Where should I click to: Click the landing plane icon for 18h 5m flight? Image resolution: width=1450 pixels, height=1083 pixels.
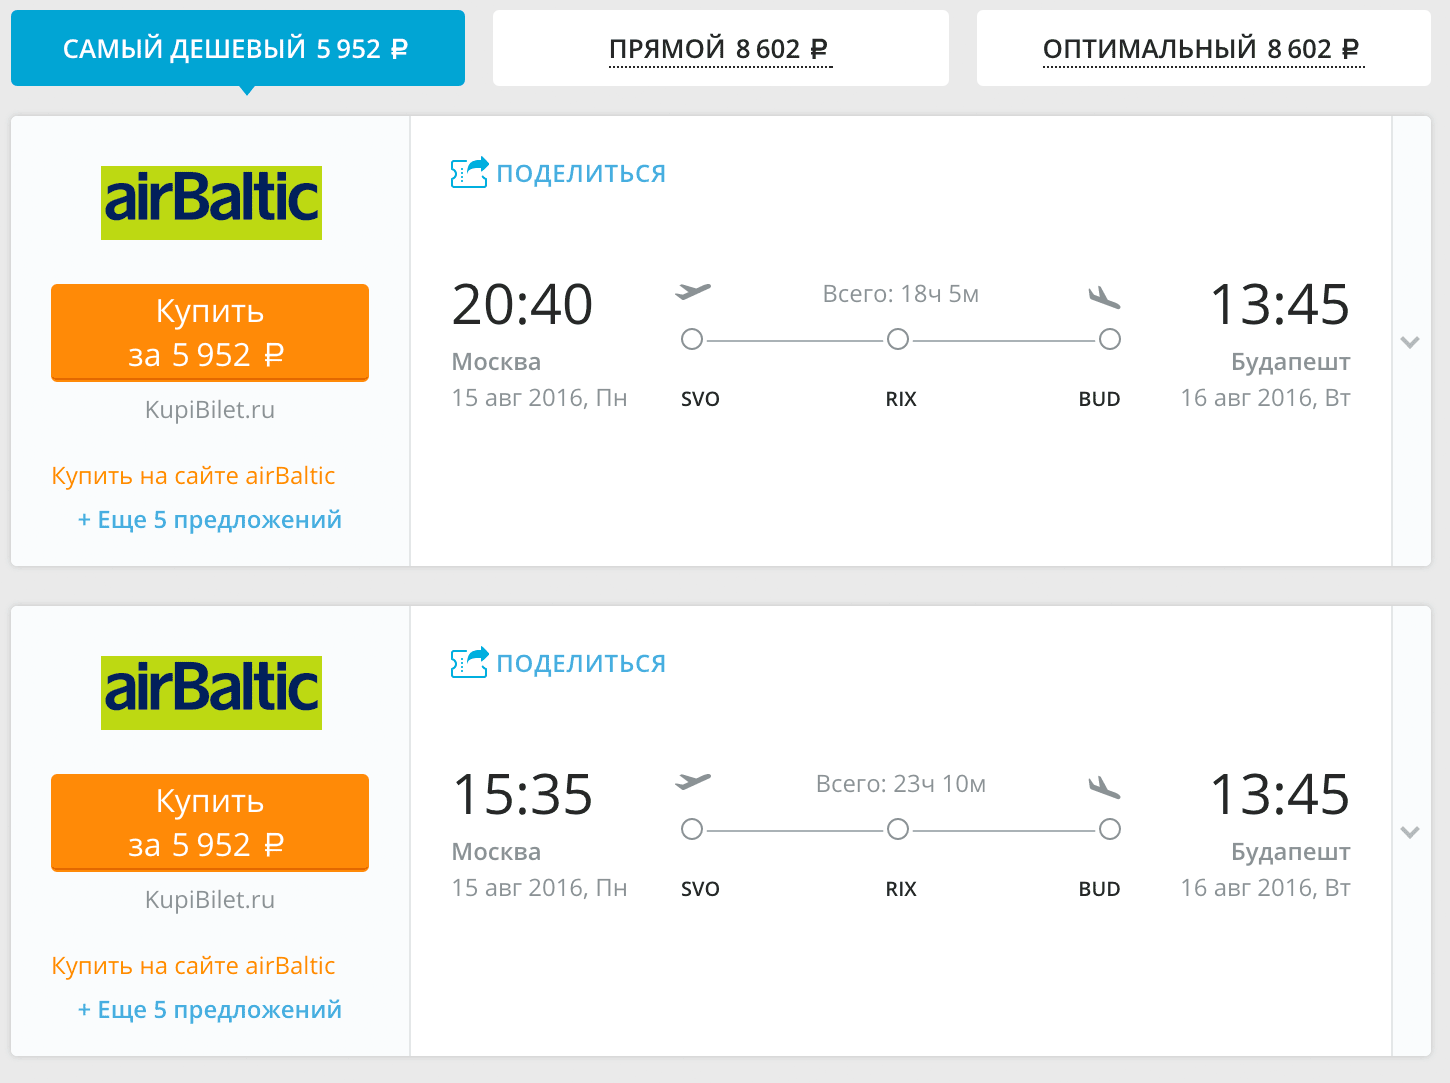[x=1104, y=297]
